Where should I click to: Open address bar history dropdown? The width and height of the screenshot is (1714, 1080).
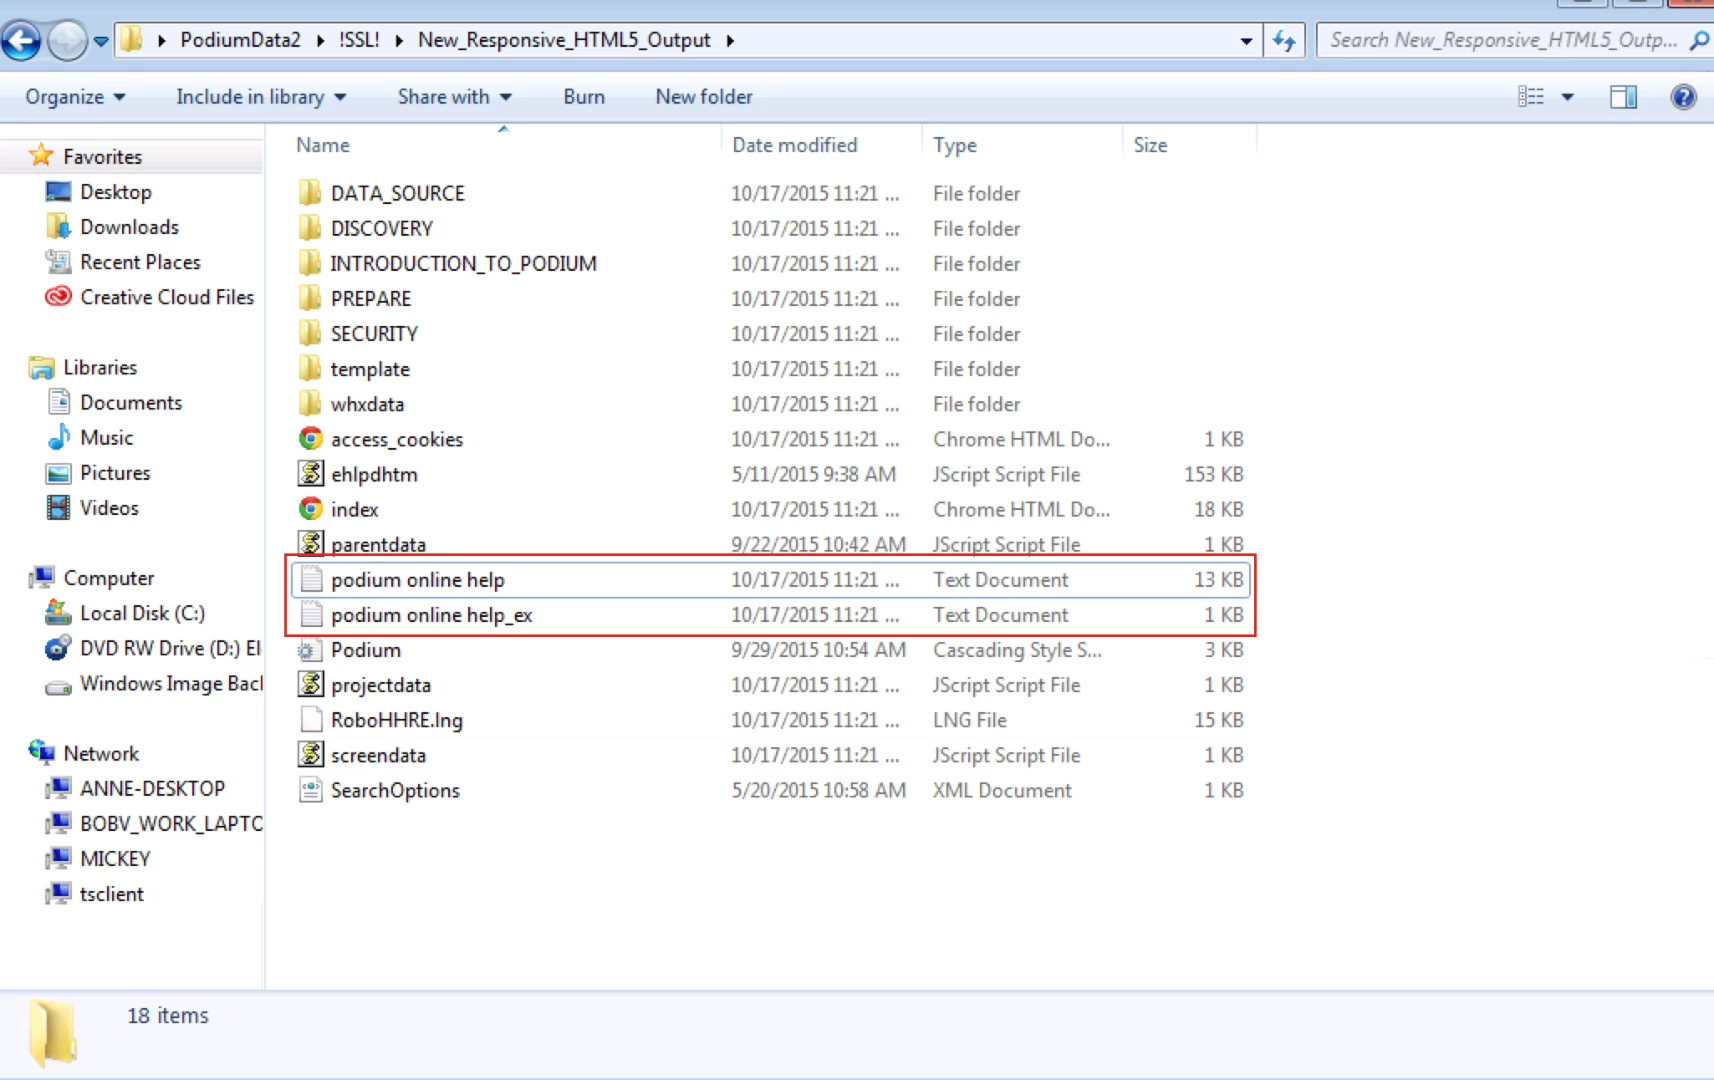(1246, 41)
